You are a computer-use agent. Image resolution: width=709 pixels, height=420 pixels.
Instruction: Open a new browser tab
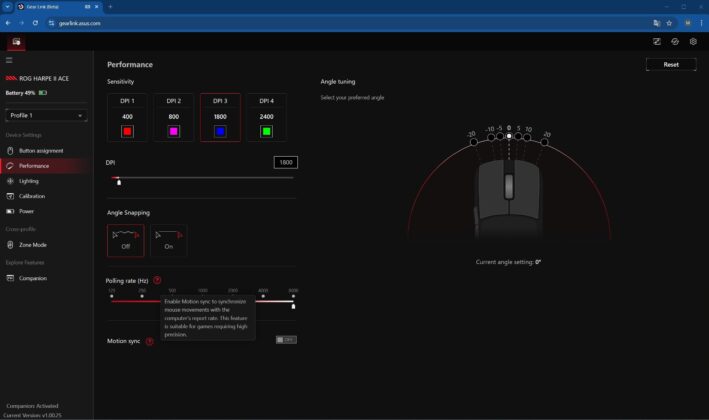[110, 7]
